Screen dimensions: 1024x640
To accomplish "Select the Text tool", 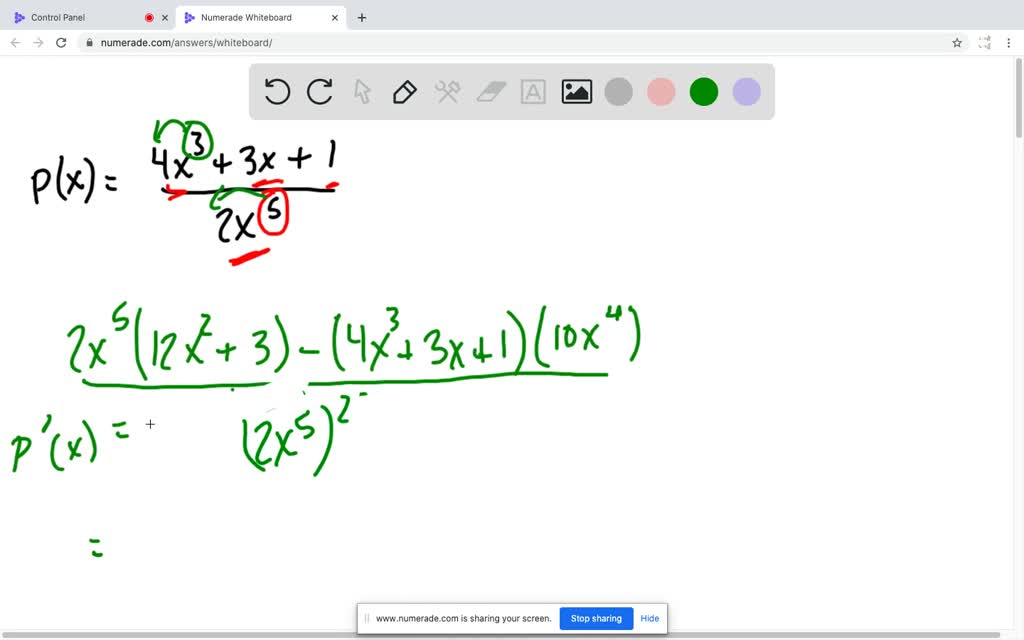I will click(x=532, y=92).
